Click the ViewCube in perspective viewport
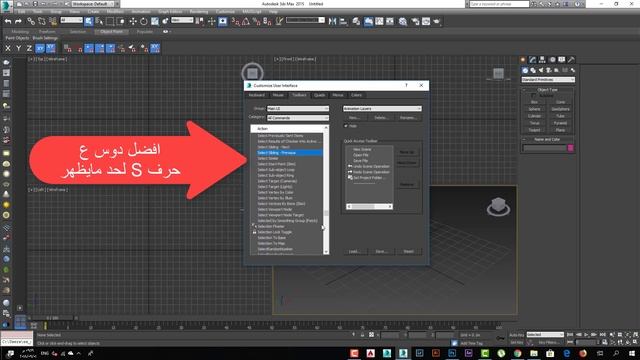The height and width of the screenshot is (360, 640). pos(498,206)
